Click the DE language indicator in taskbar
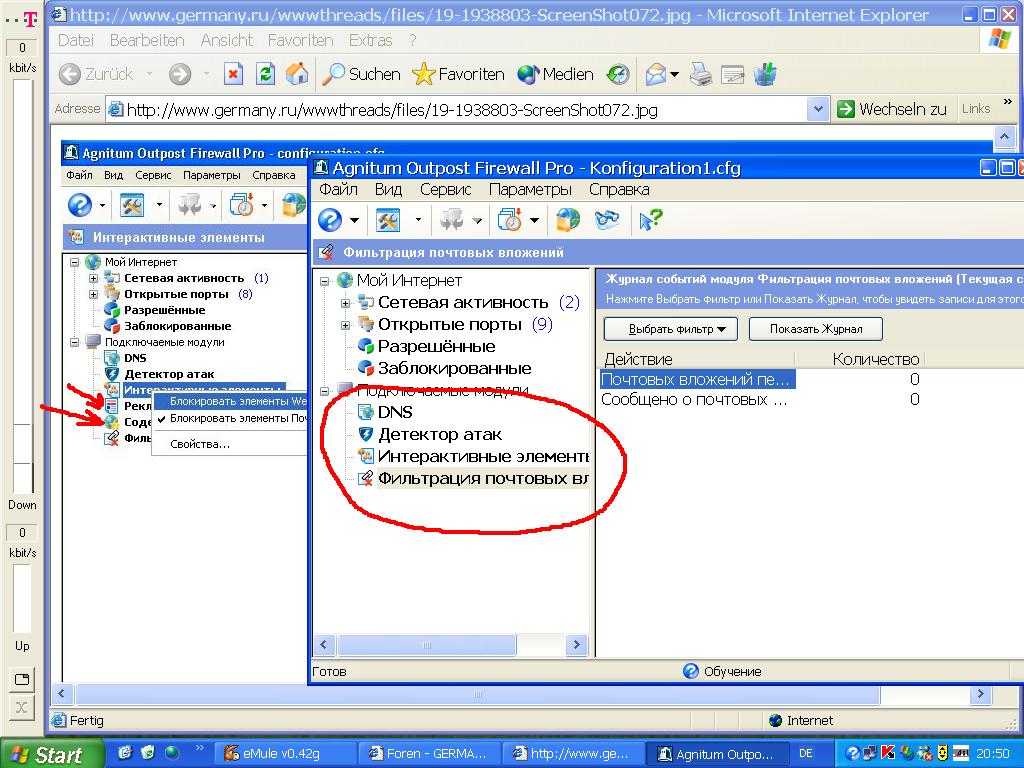 tap(805, 754)
